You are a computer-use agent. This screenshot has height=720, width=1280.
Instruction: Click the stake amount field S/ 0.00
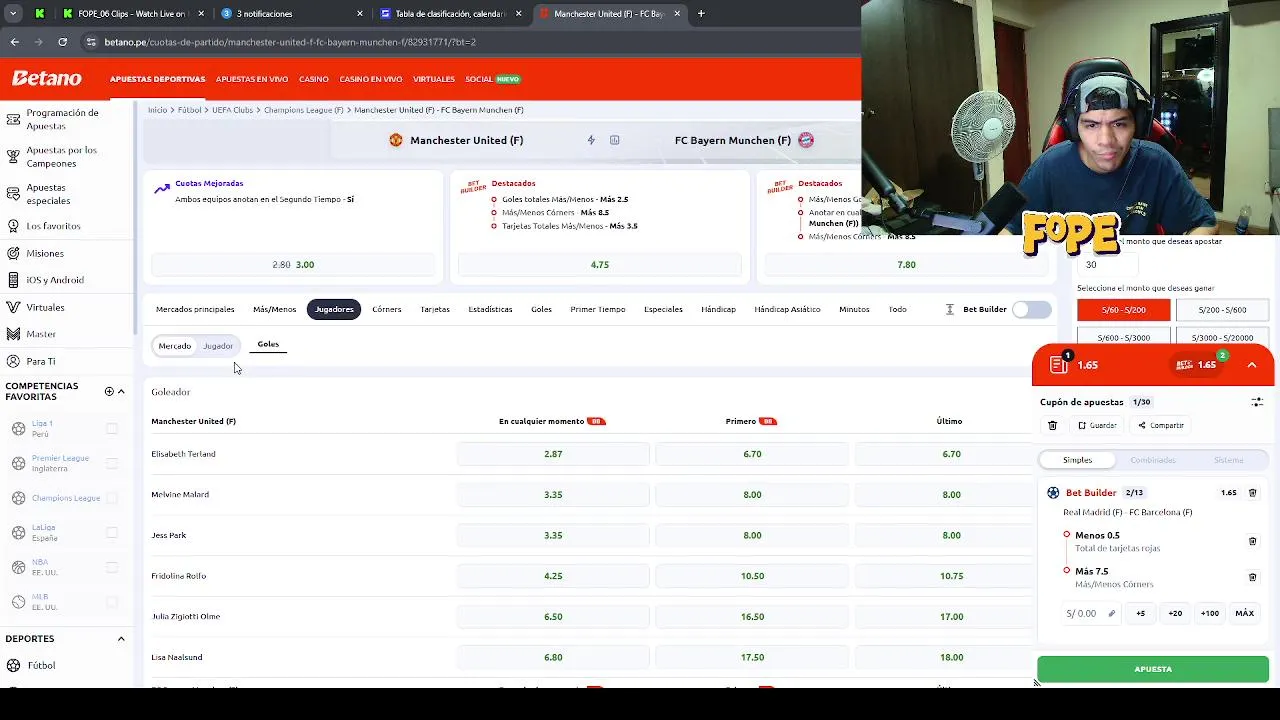tap(1090, 613)
